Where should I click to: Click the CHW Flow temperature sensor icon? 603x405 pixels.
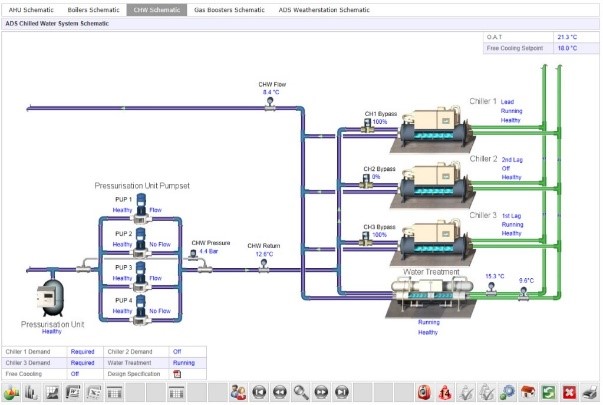point(270,103)
